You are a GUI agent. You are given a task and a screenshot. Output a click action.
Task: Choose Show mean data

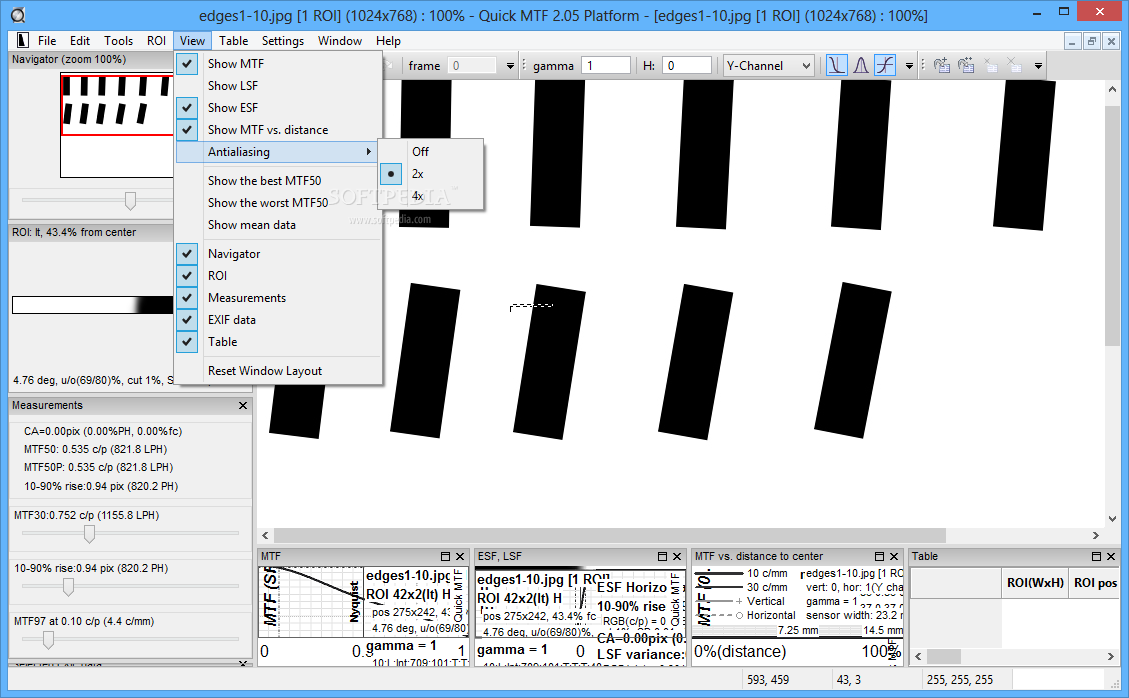pos(279,225)
